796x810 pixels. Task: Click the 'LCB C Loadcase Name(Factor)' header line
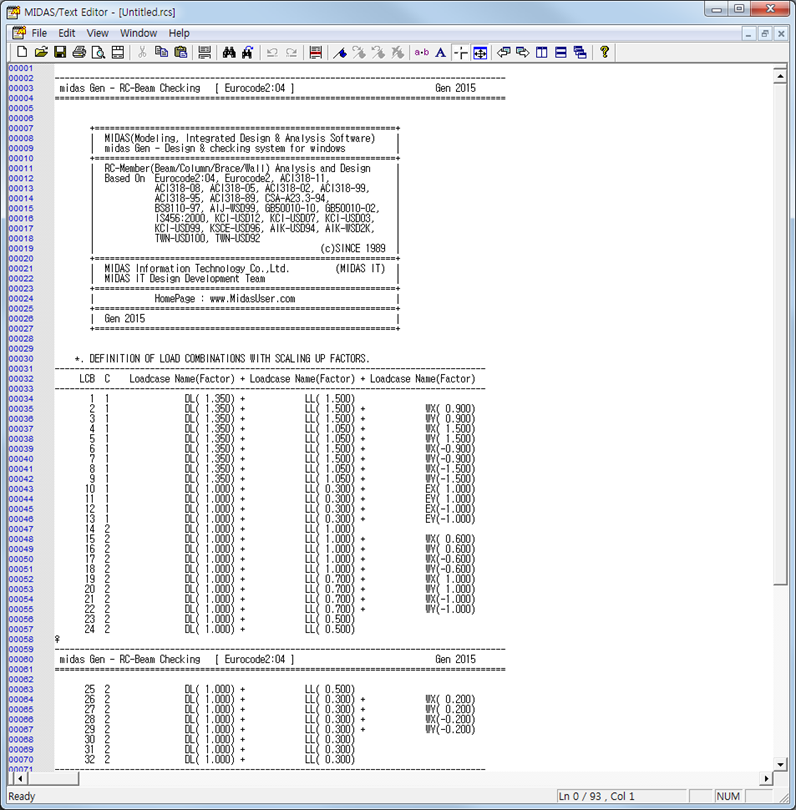tap(277, 379)
